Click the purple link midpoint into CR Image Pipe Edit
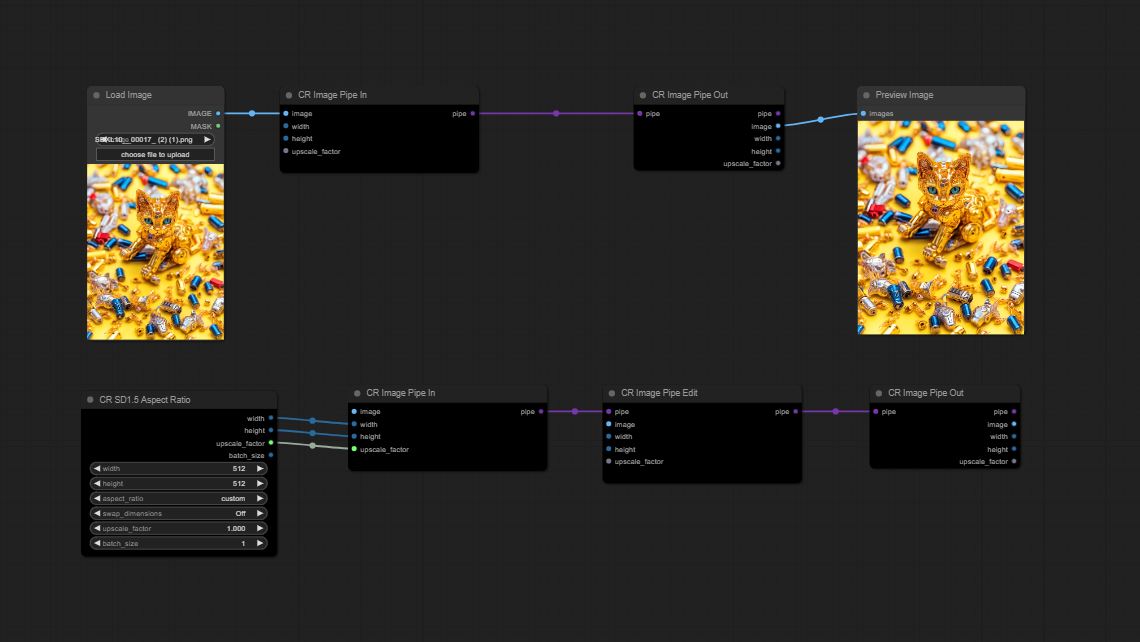Image resolution: width=1140 pixels, height=642 pixels. [575, 412]
